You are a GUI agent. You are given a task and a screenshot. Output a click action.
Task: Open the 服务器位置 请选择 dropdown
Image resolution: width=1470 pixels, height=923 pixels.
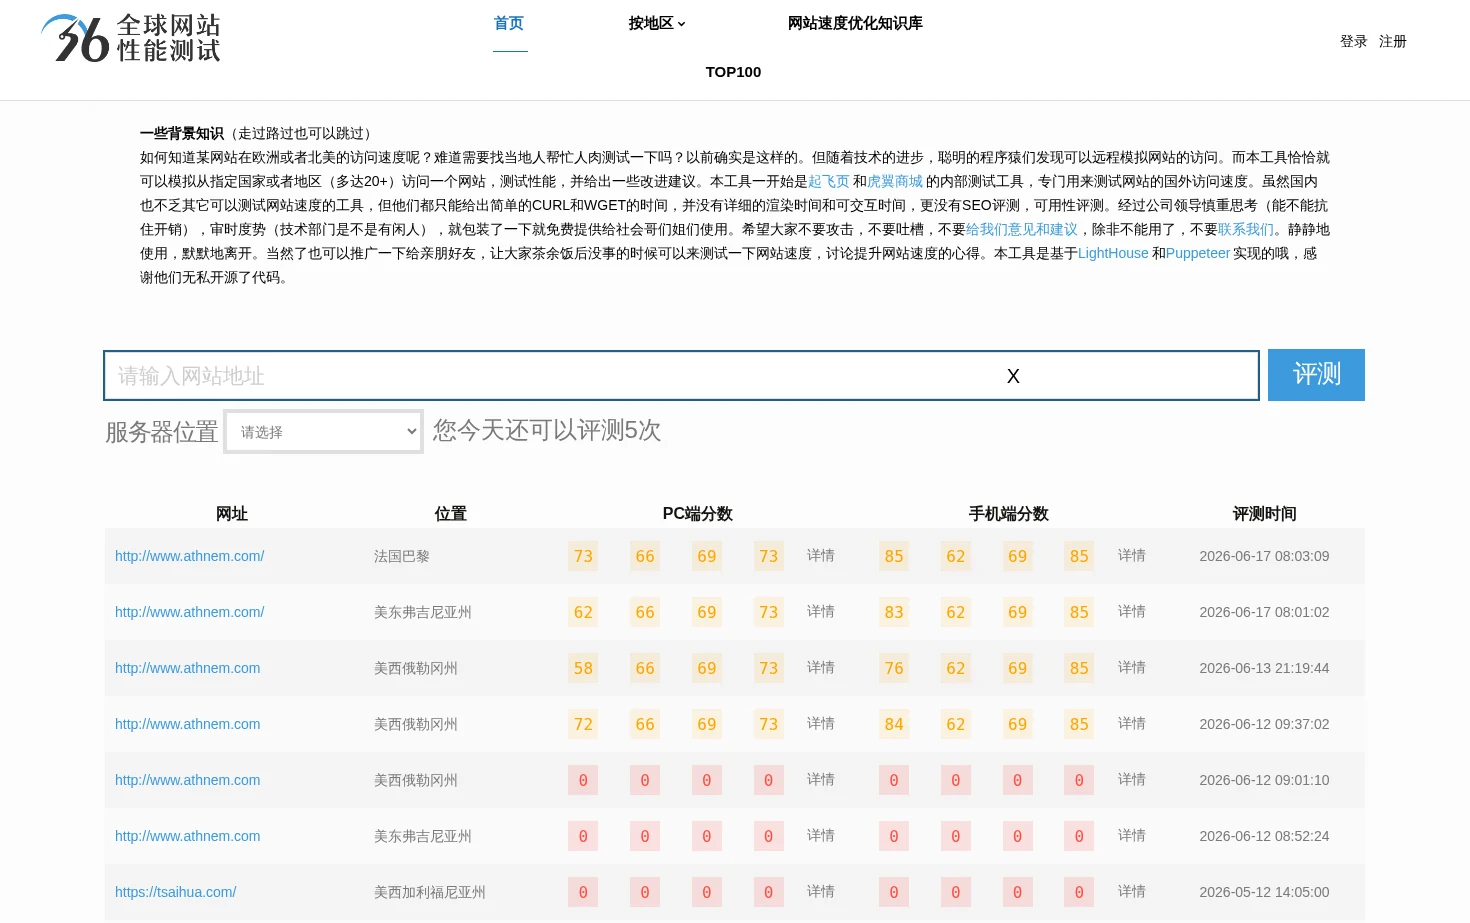324,432
